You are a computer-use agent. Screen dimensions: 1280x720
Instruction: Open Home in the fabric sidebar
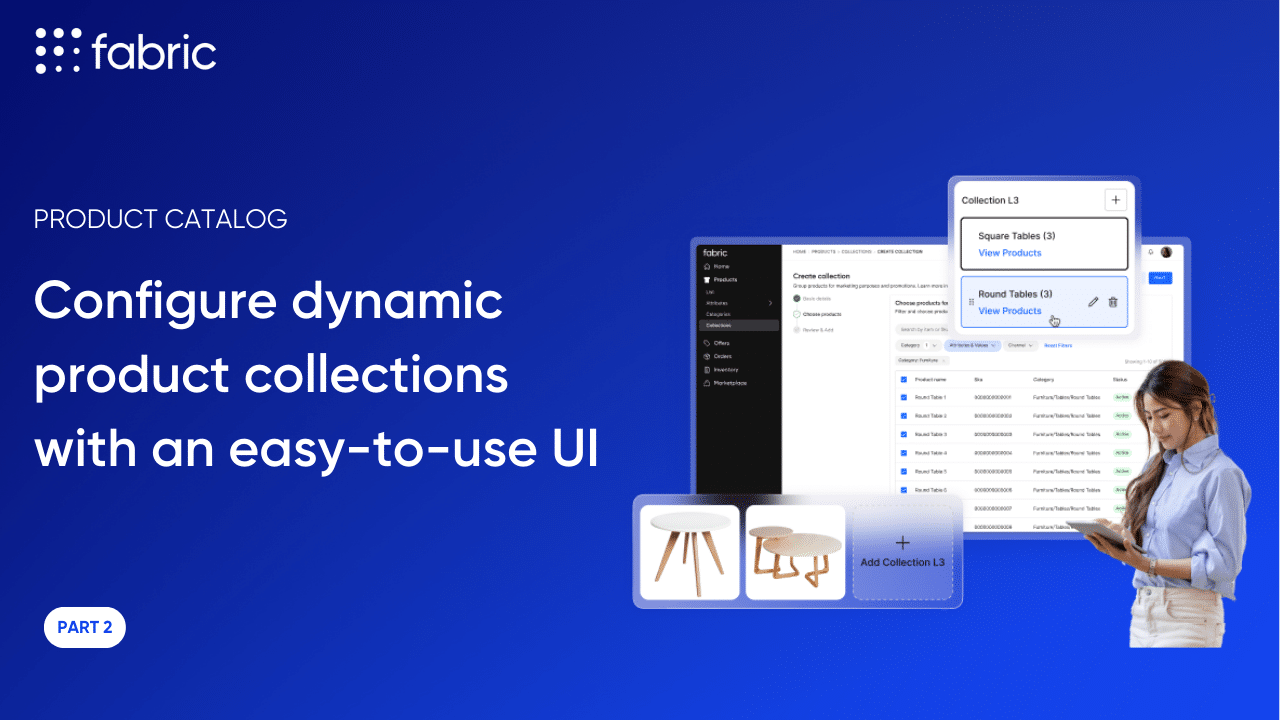click(x=720, y=267)
